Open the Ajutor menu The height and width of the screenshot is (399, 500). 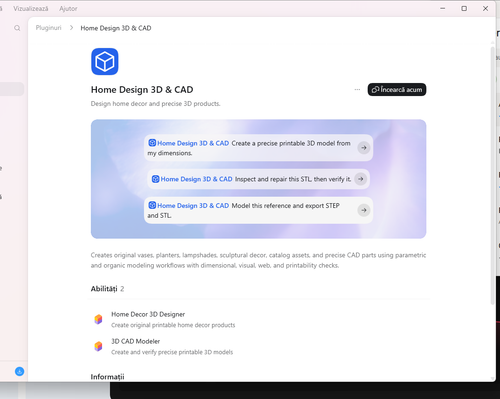click(x=68, y=9)
